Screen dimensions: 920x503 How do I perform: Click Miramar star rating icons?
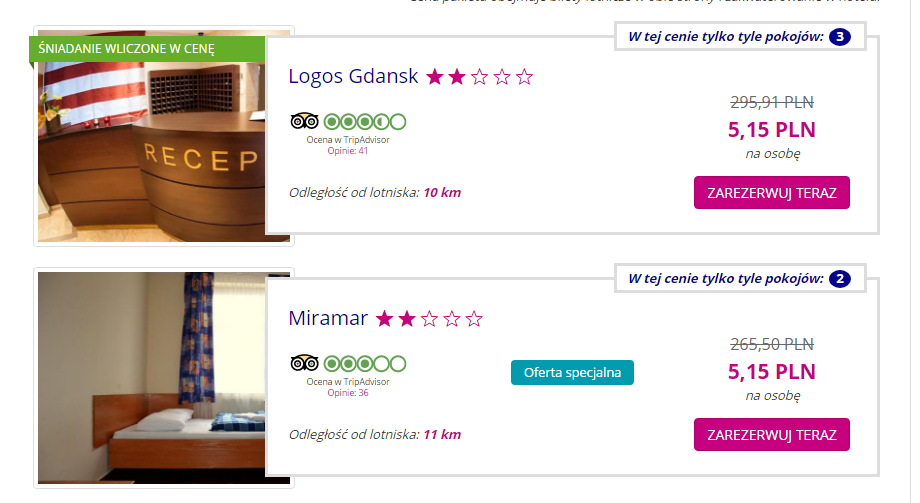coord(429,319)
